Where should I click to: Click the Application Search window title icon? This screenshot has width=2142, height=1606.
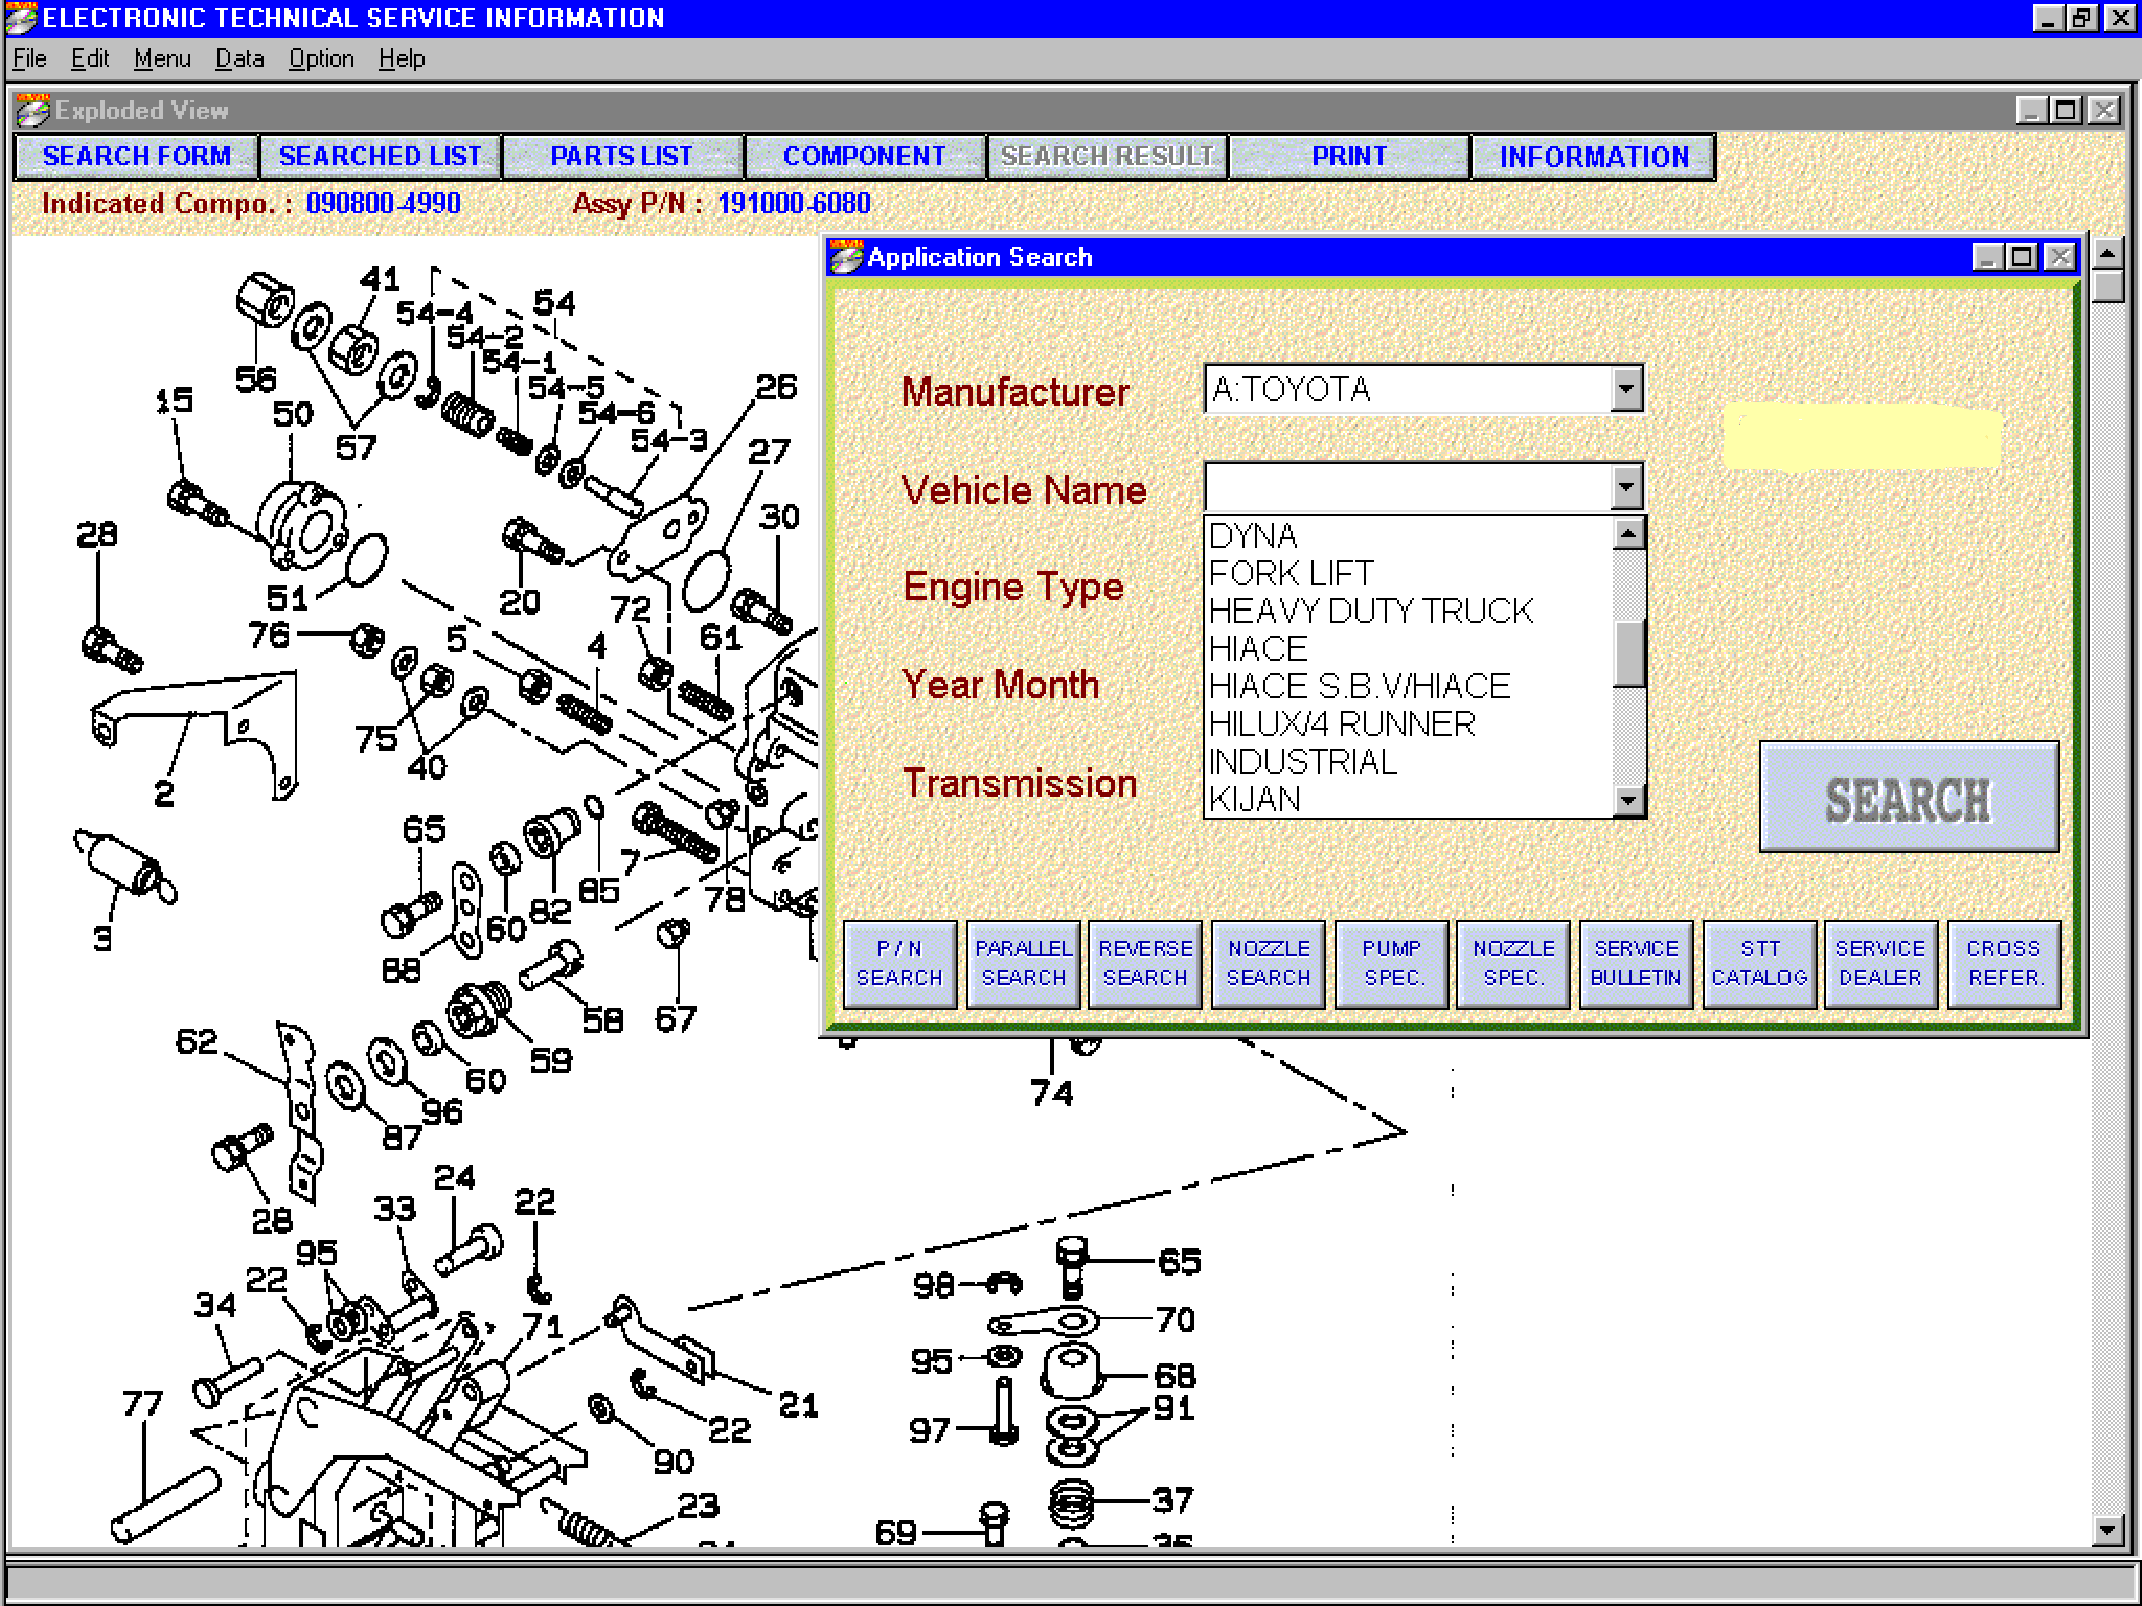846,257
